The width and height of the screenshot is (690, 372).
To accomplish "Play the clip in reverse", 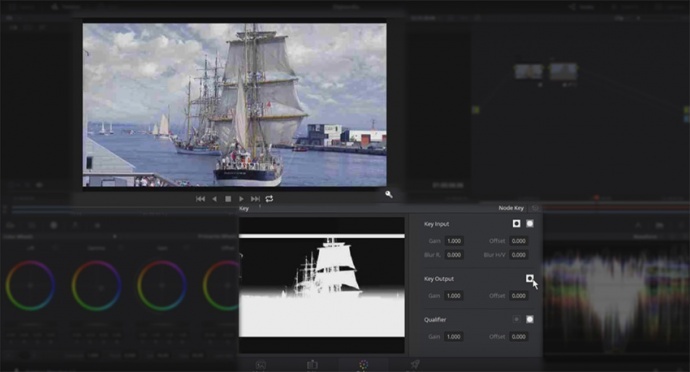I will click(x=214, y=199).
